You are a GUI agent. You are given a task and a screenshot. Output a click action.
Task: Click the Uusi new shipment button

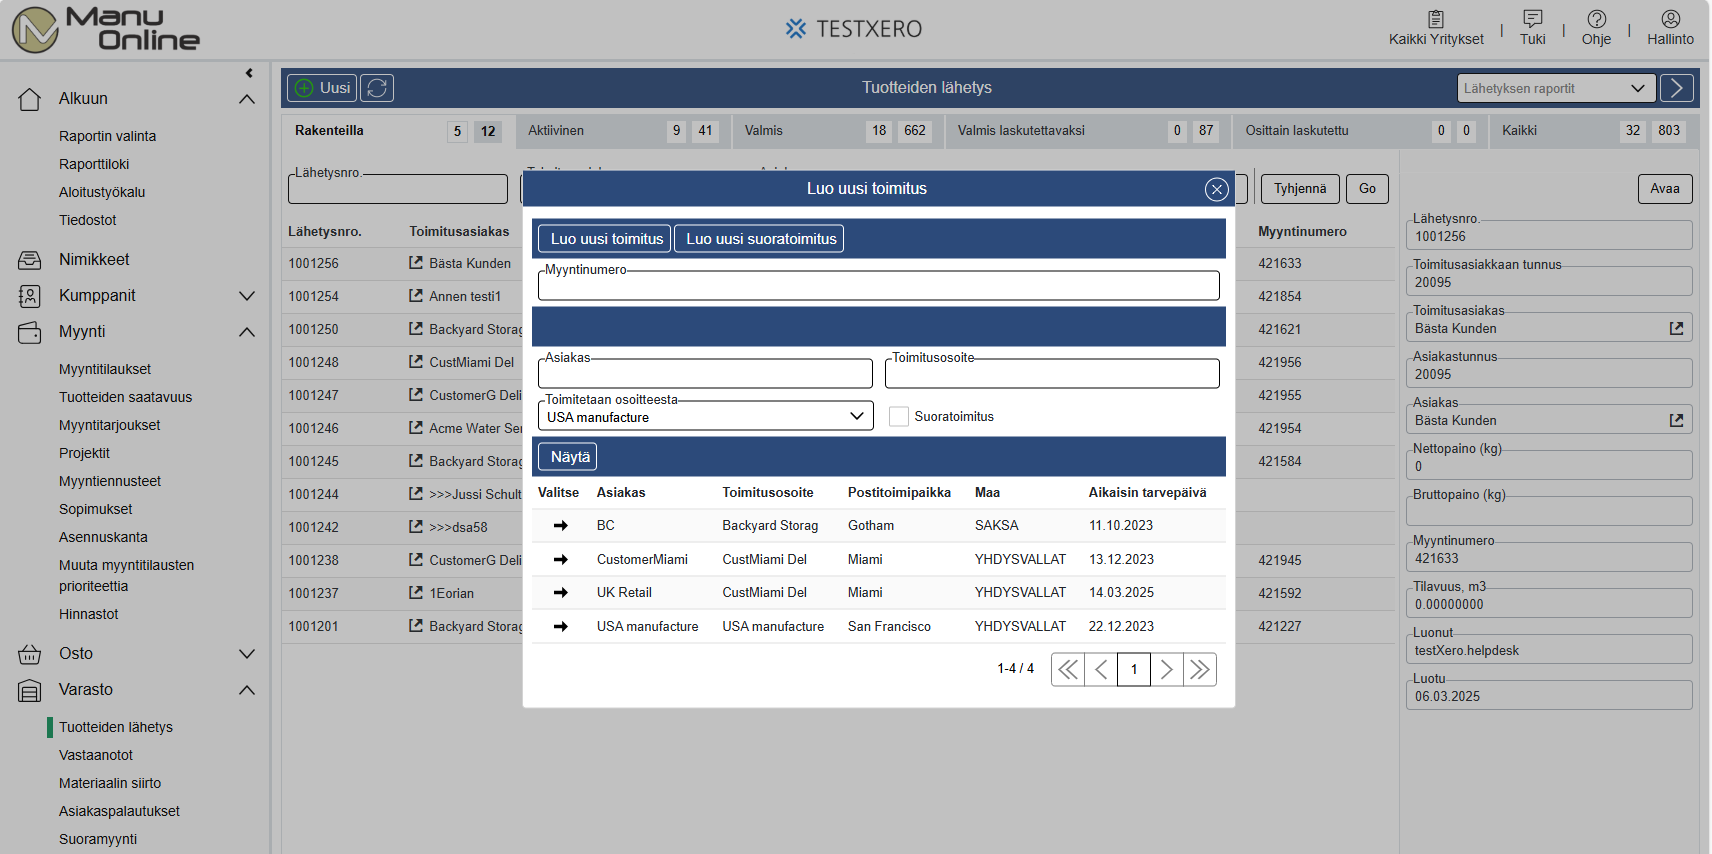(x=322, y=88)
